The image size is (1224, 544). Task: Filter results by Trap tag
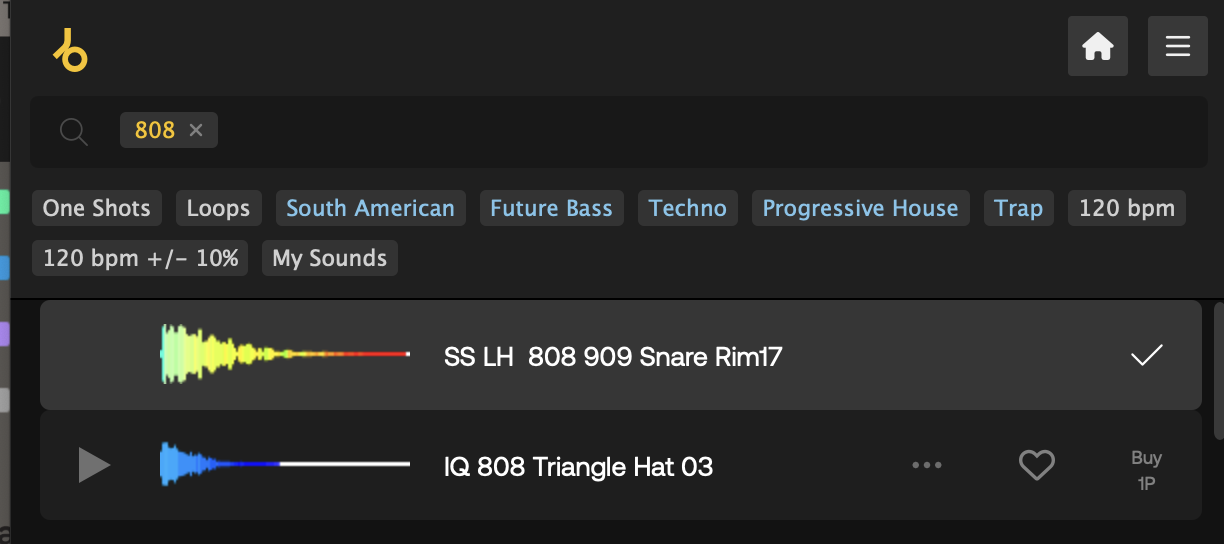point(1018,208)
